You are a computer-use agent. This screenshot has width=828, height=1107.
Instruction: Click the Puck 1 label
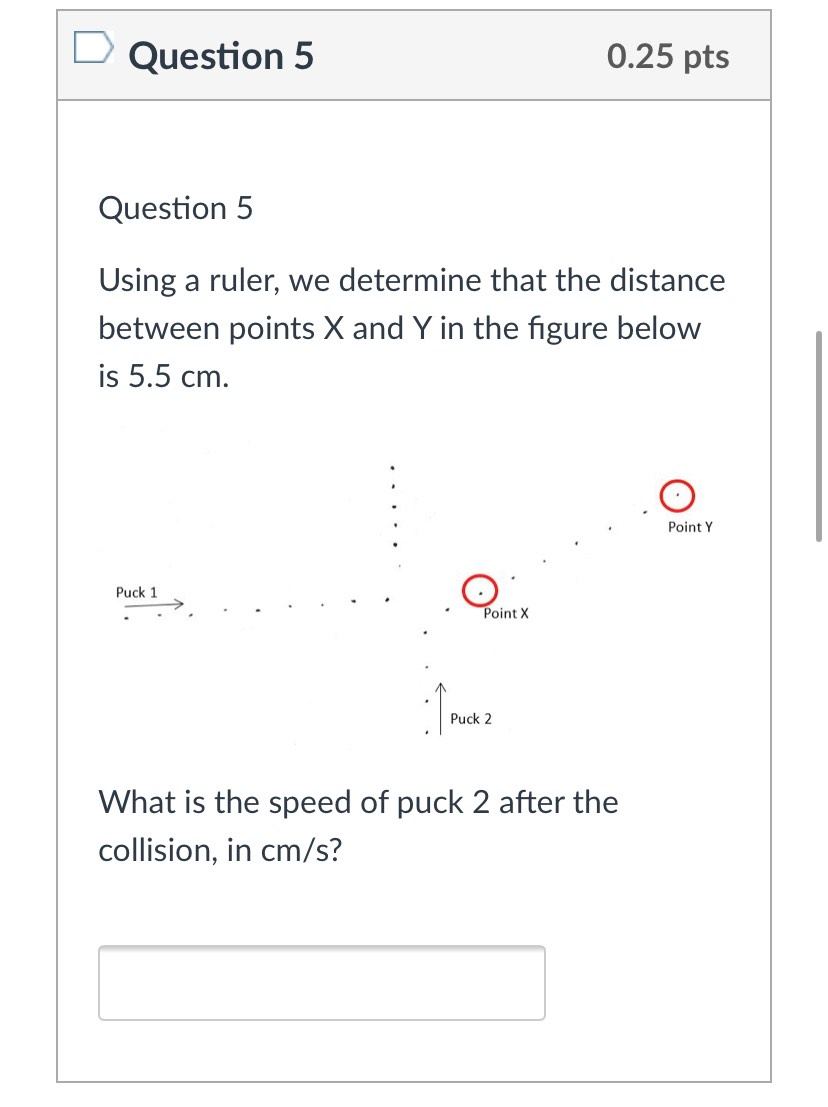tap(136, 592)
